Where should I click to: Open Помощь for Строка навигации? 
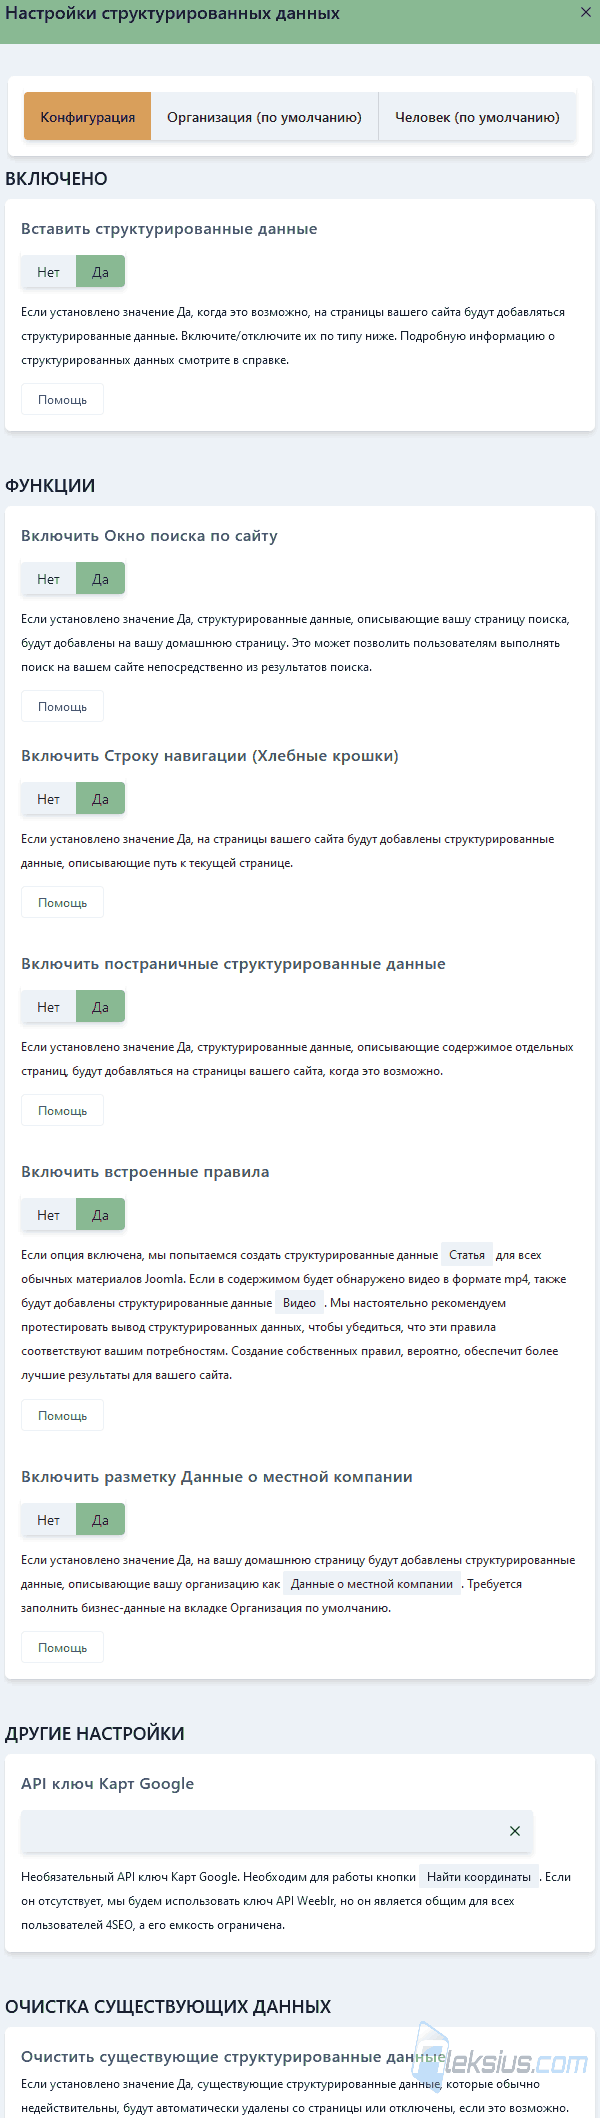pyautogui.click(x=62, y=903)
